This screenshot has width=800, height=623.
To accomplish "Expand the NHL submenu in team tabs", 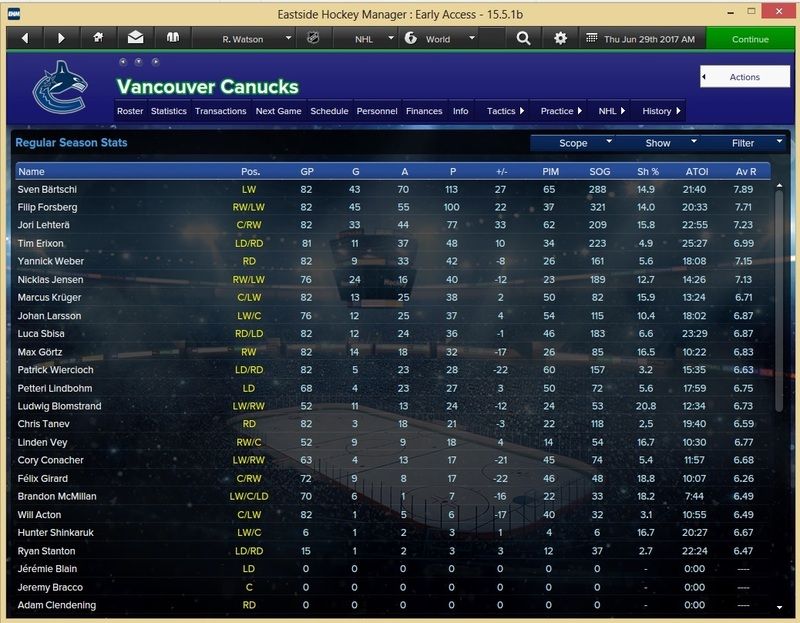I will point(611,111).
